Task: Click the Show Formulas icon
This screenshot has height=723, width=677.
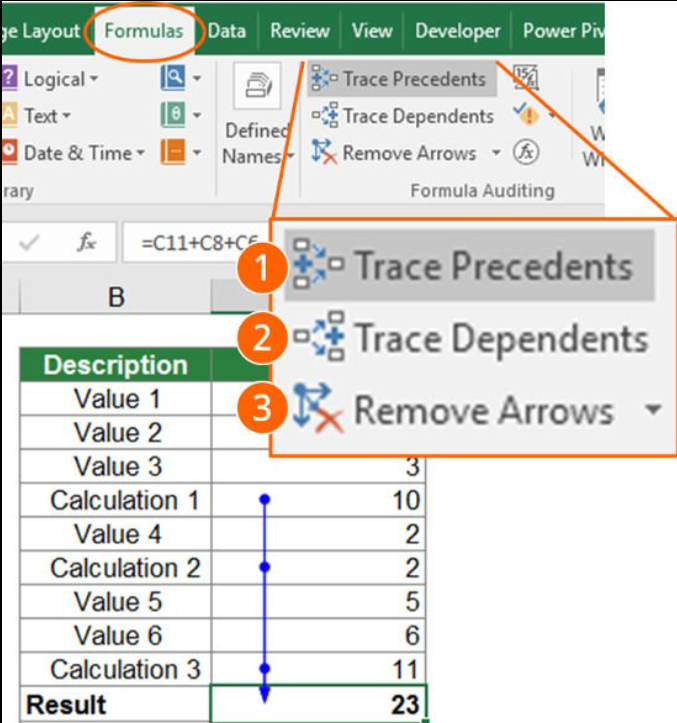Action: point(526,78)
